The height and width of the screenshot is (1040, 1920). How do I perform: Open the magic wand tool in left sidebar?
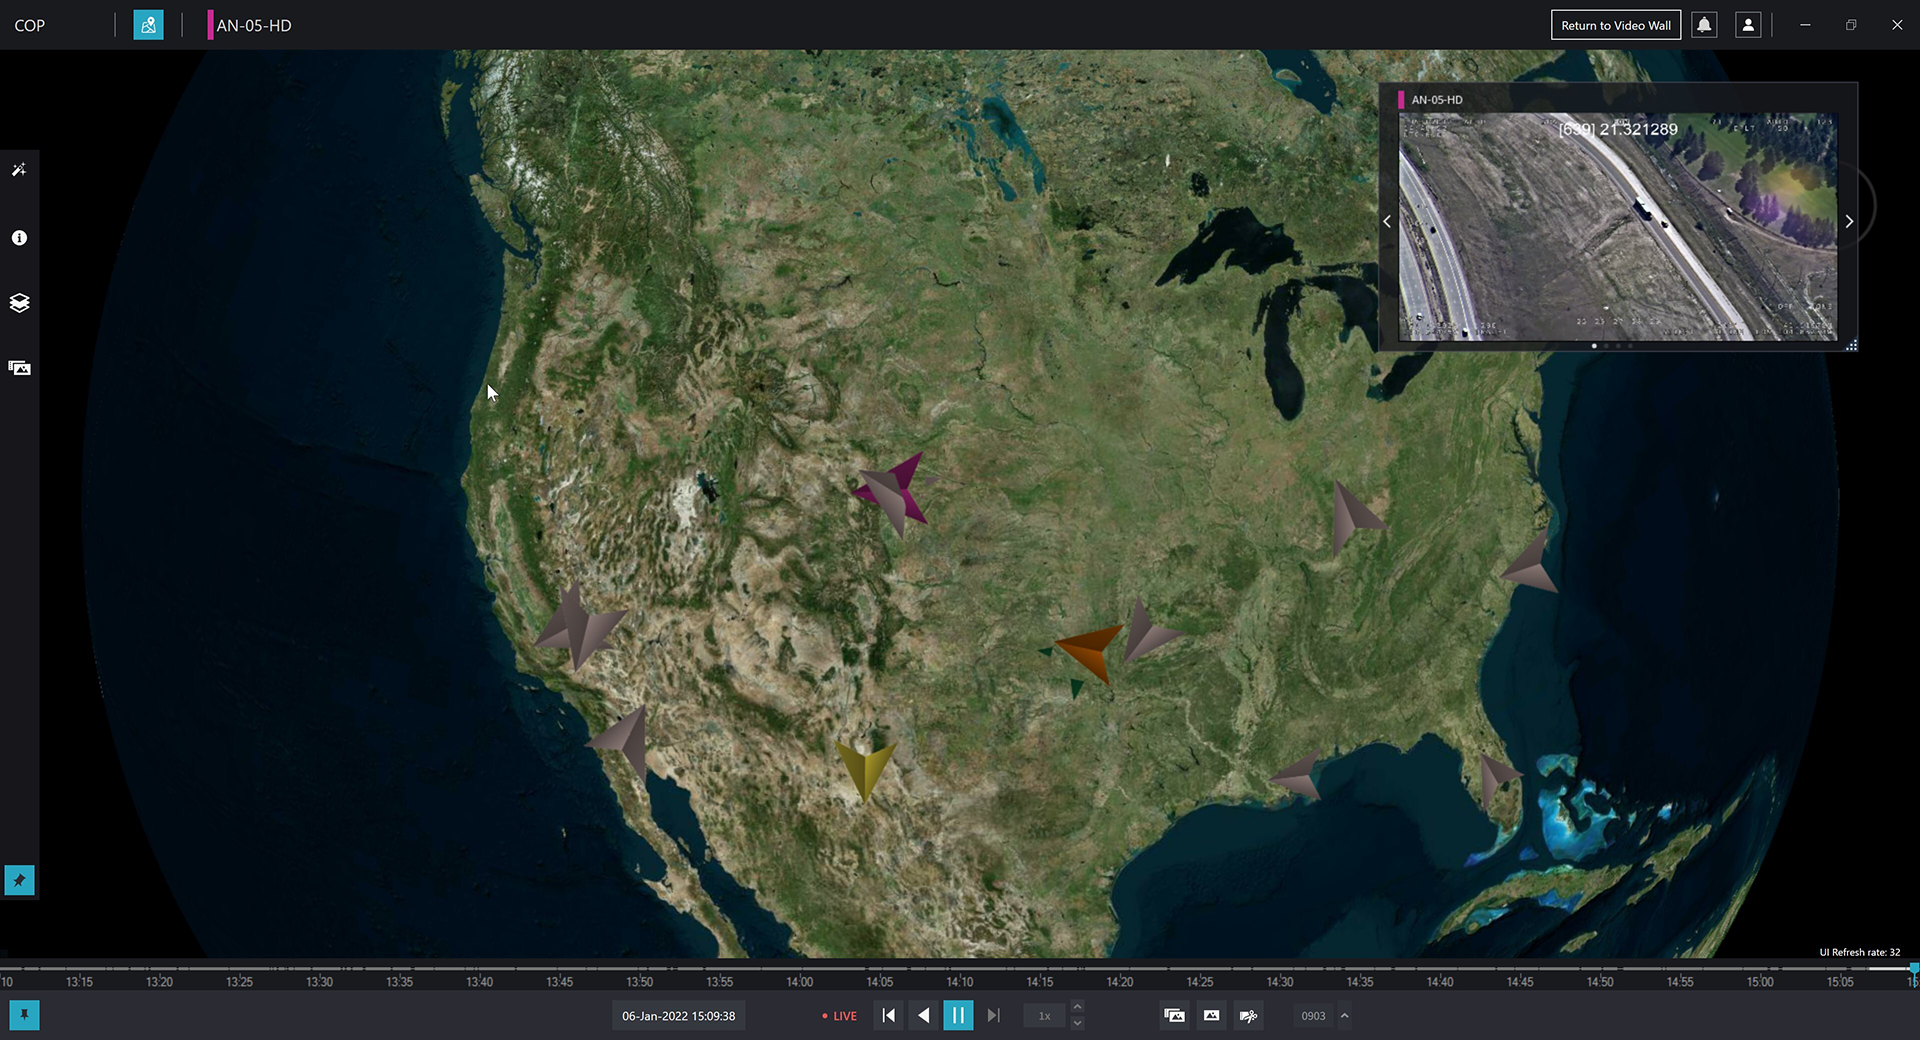[19, 170]
